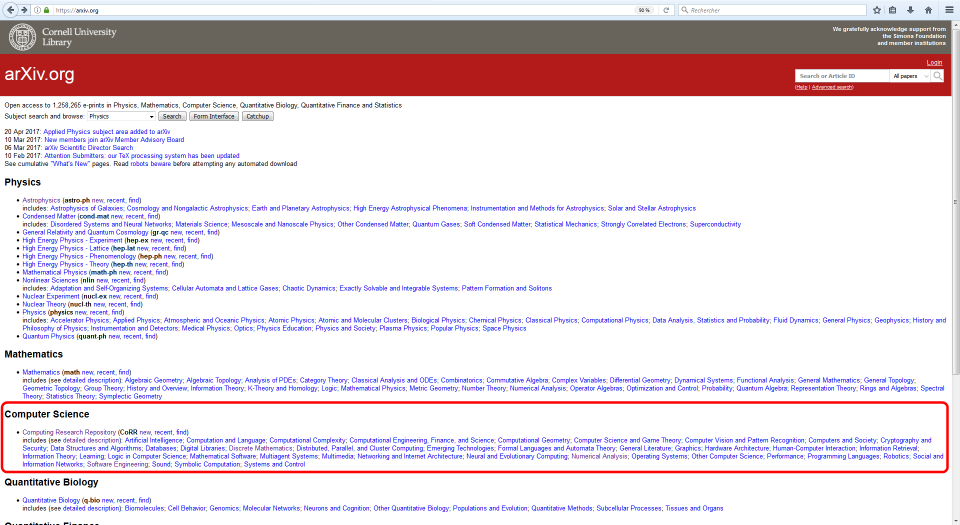Open High Energy Physics - Theory link
The height and width of the screenshot is (525, 960).
coord(66,264)
